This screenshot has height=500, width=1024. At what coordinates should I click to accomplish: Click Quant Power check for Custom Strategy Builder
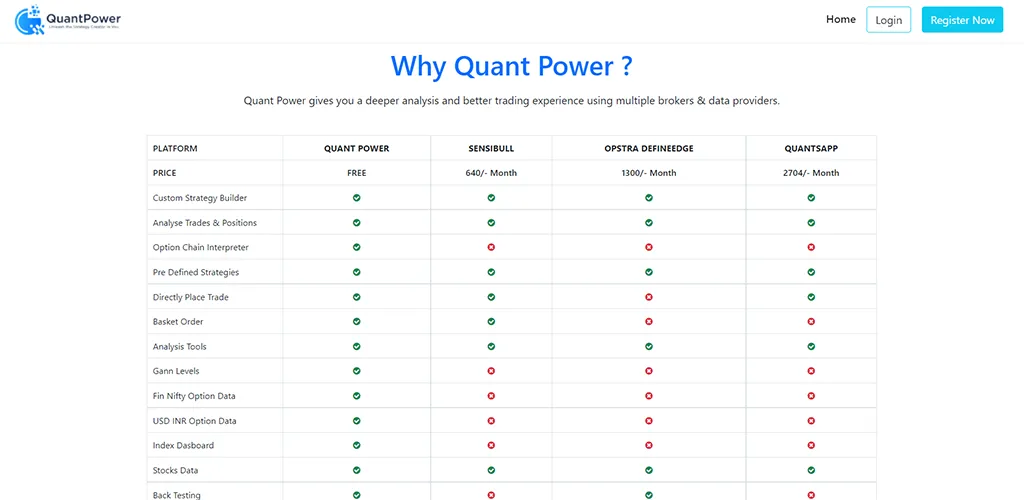pos(357,198)
